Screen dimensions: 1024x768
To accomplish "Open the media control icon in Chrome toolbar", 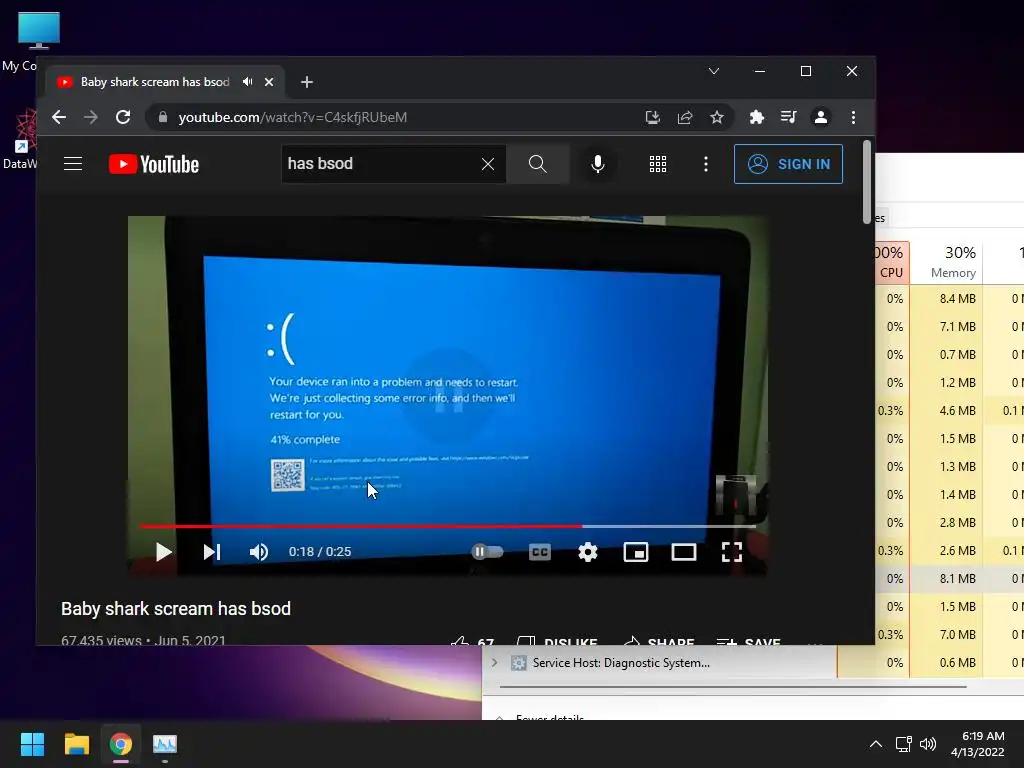I will click(788, 117).
